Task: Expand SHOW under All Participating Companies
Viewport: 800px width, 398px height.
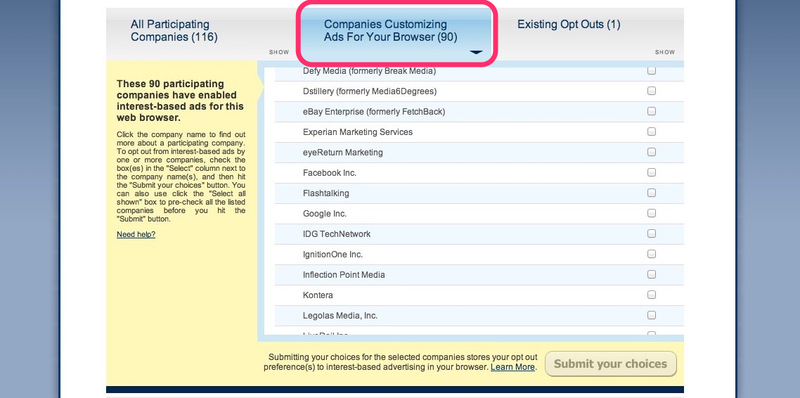Action: click(x=279, y=52)
